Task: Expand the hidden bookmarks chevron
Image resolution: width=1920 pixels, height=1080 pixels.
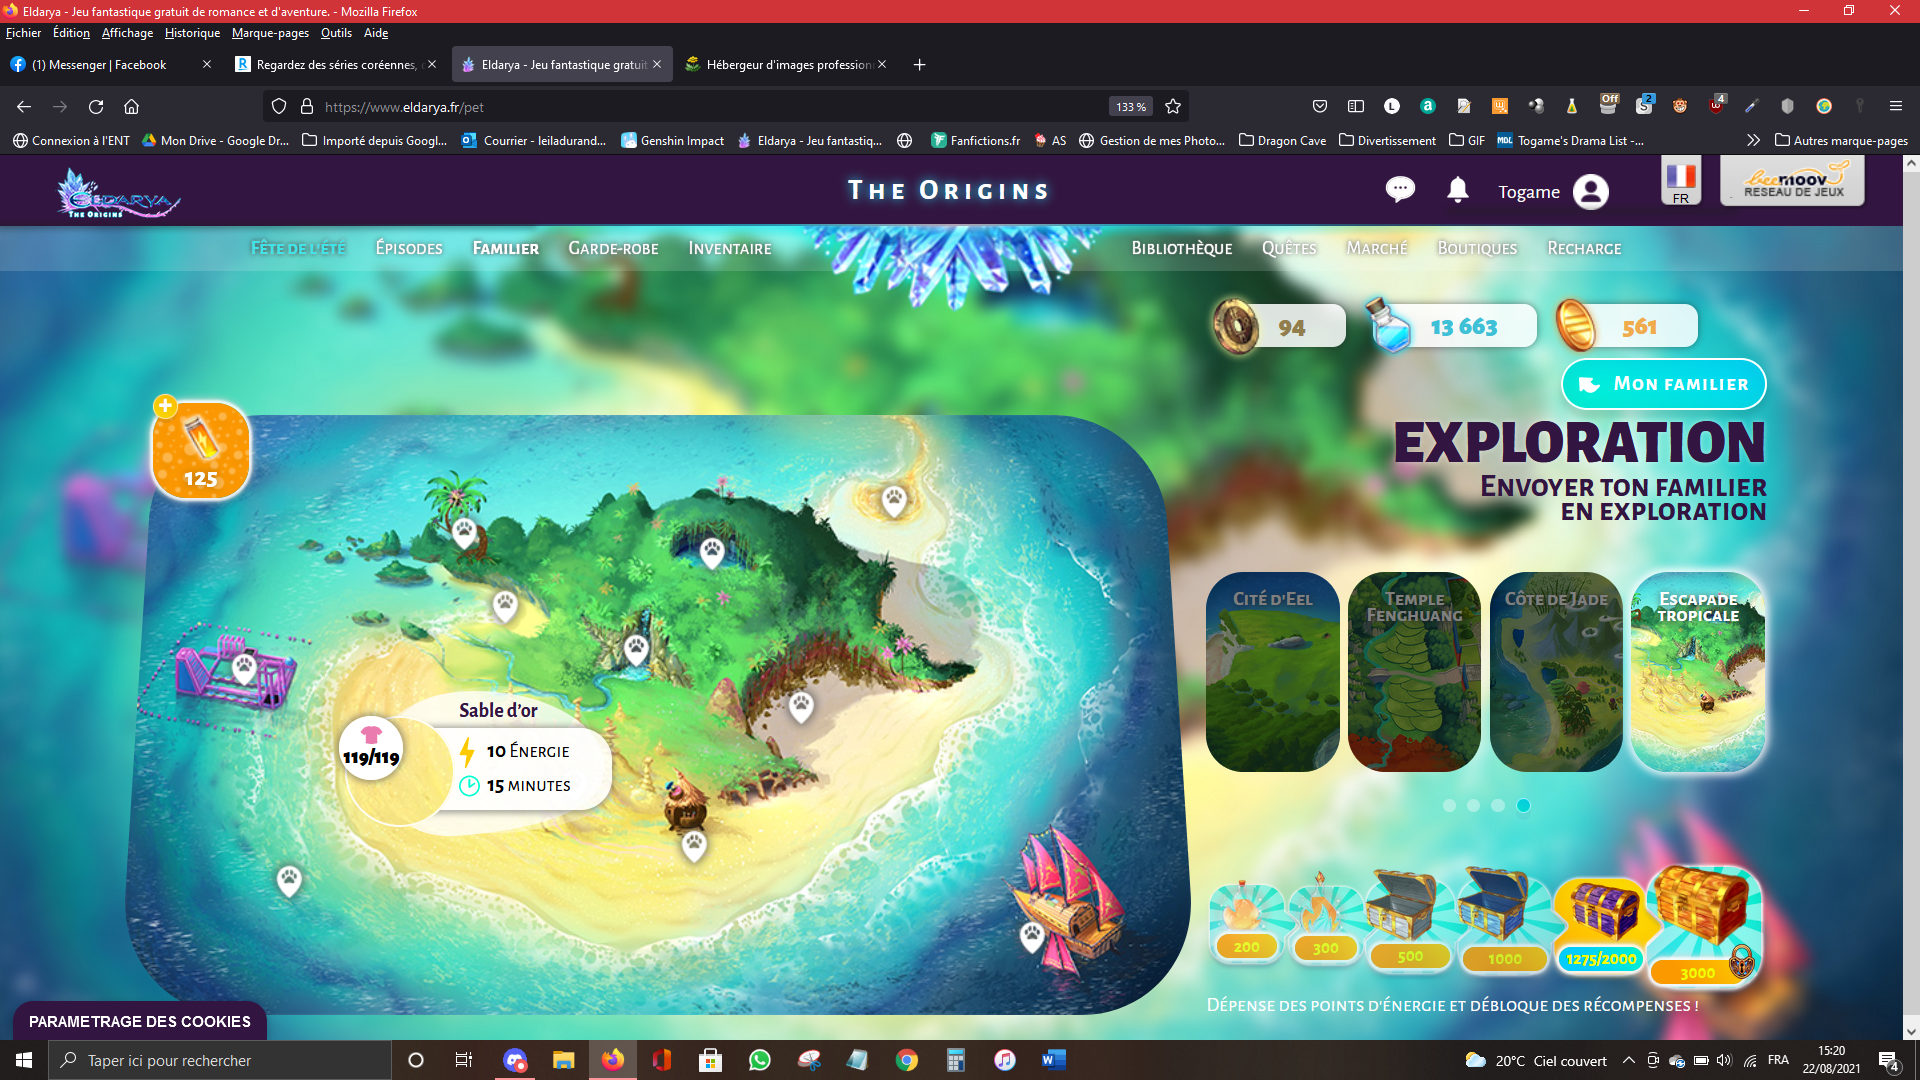Action: [1753, 141]
